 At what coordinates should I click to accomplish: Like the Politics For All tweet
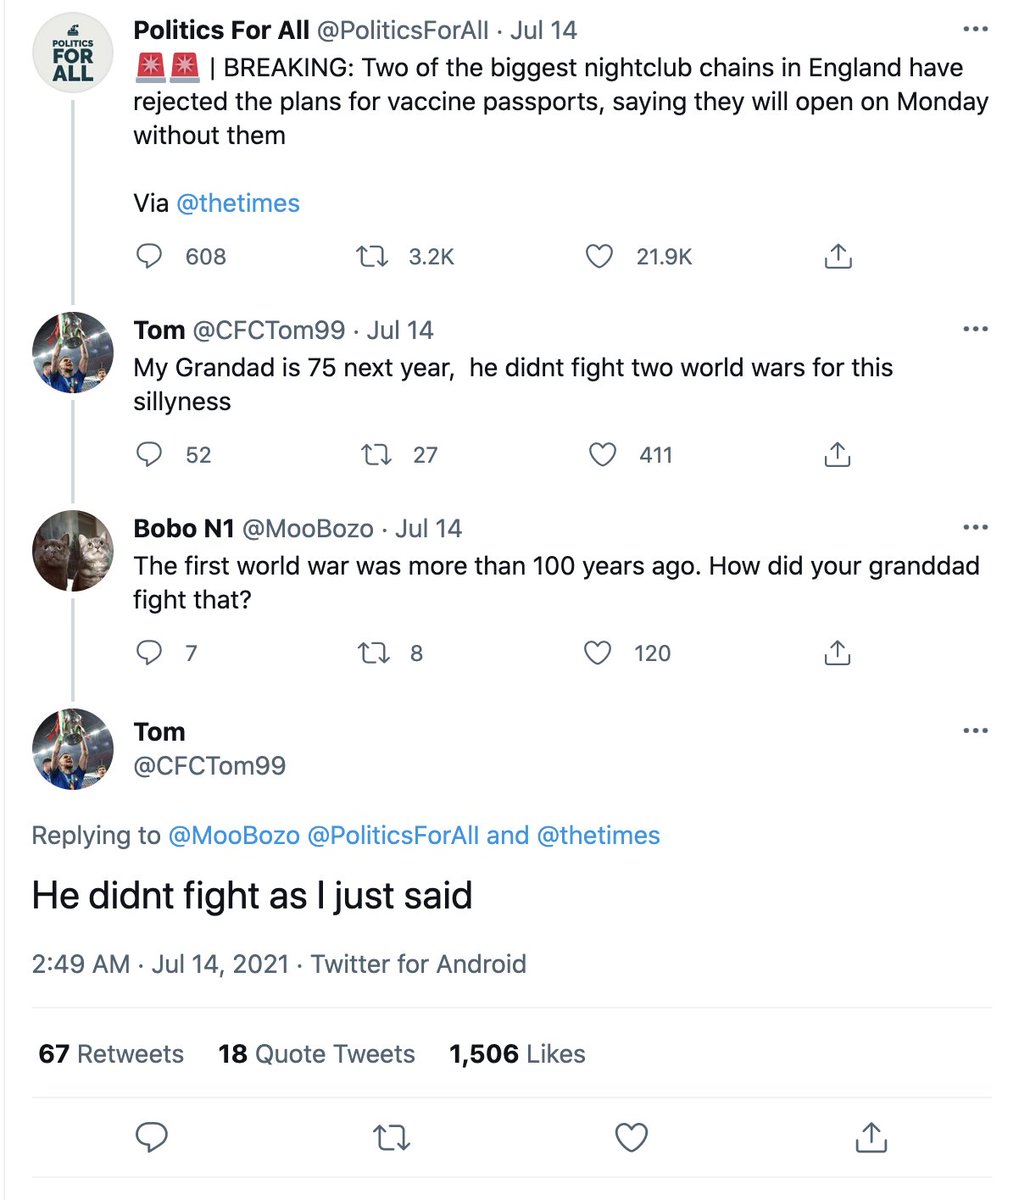tap(598, 257)
